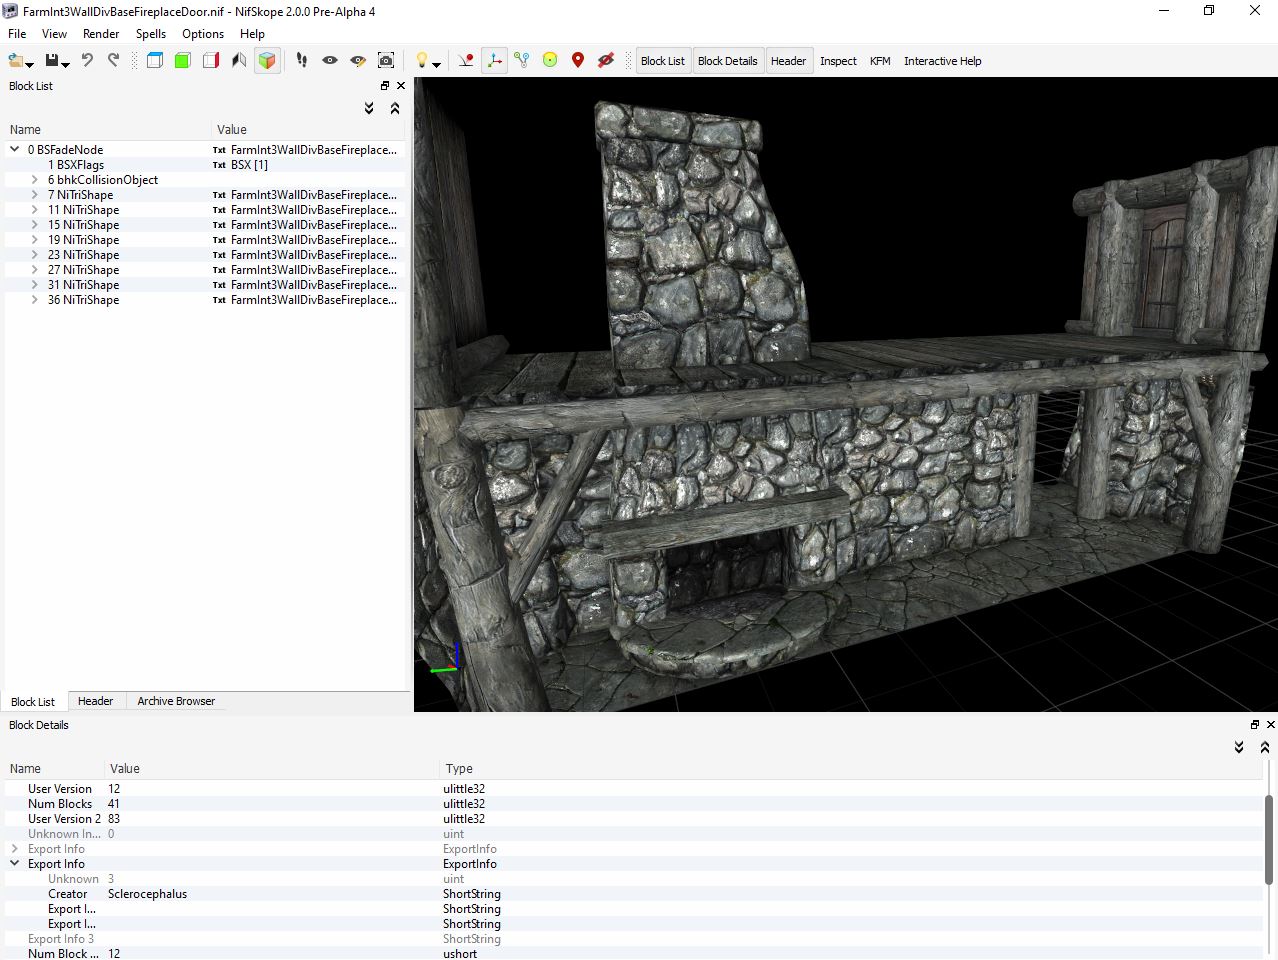Expand the 6 bhkCollisionObject node
Screen dimensions: 1278x960
pos(35,180)
